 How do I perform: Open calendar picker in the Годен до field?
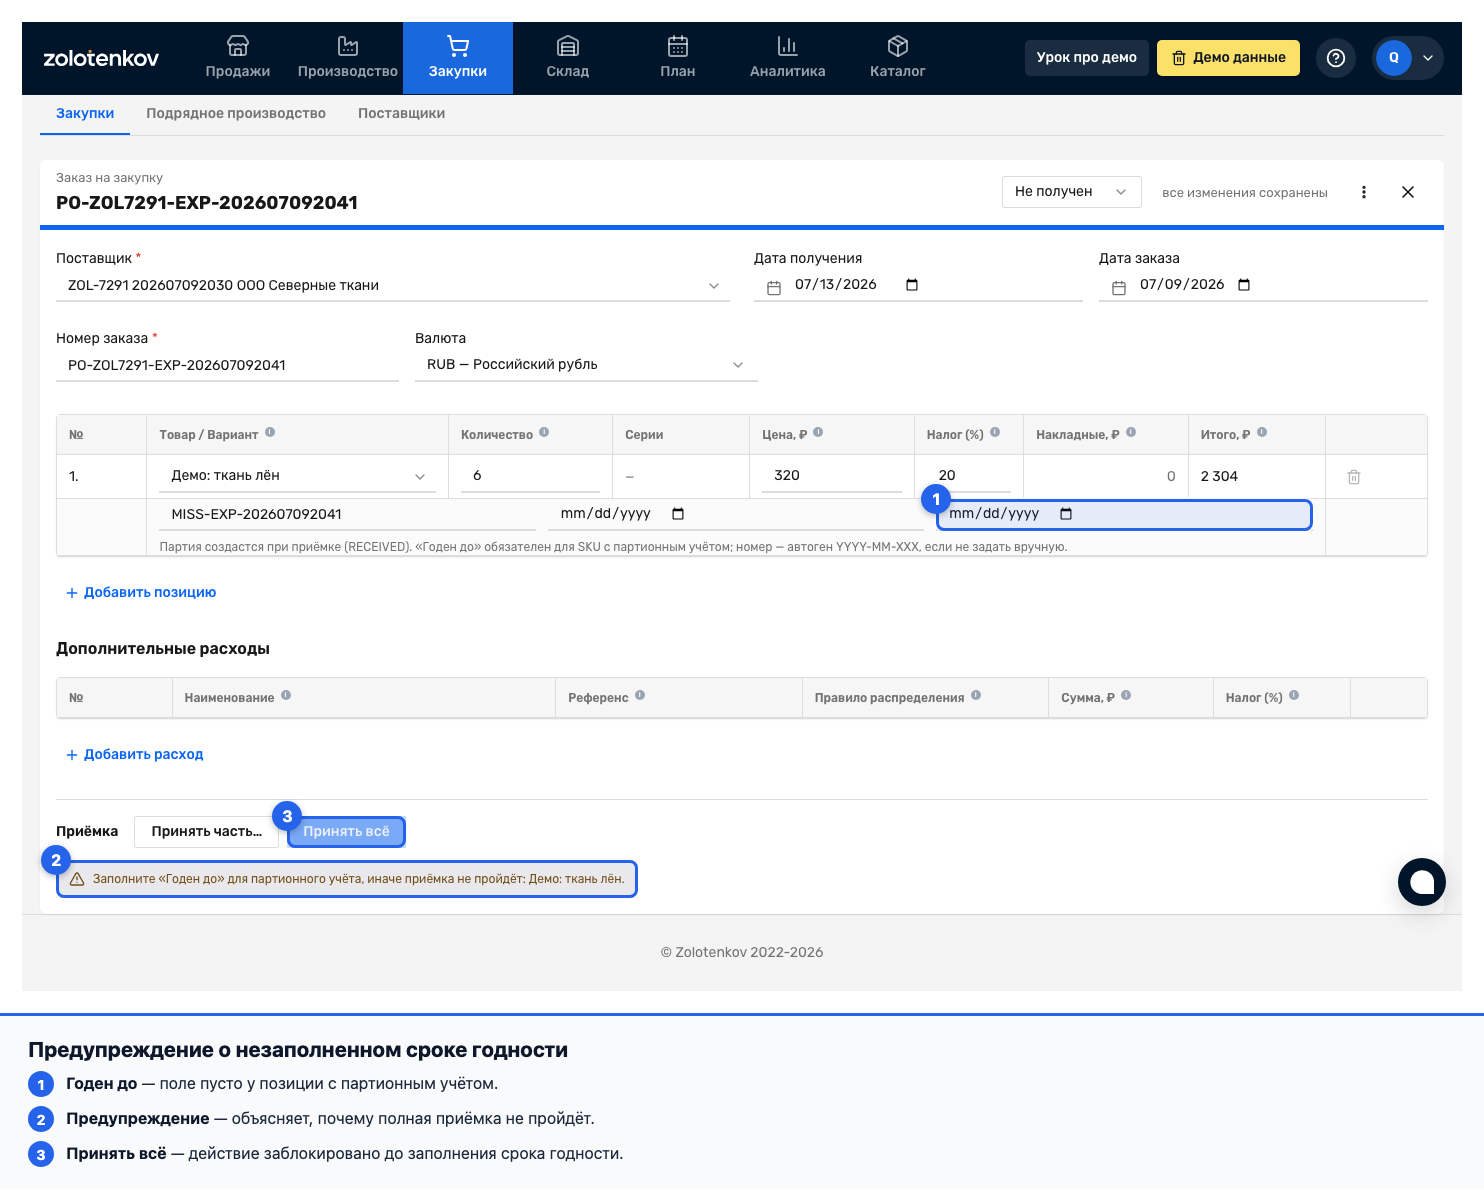pyautogui.click(x=1066, y=514)
